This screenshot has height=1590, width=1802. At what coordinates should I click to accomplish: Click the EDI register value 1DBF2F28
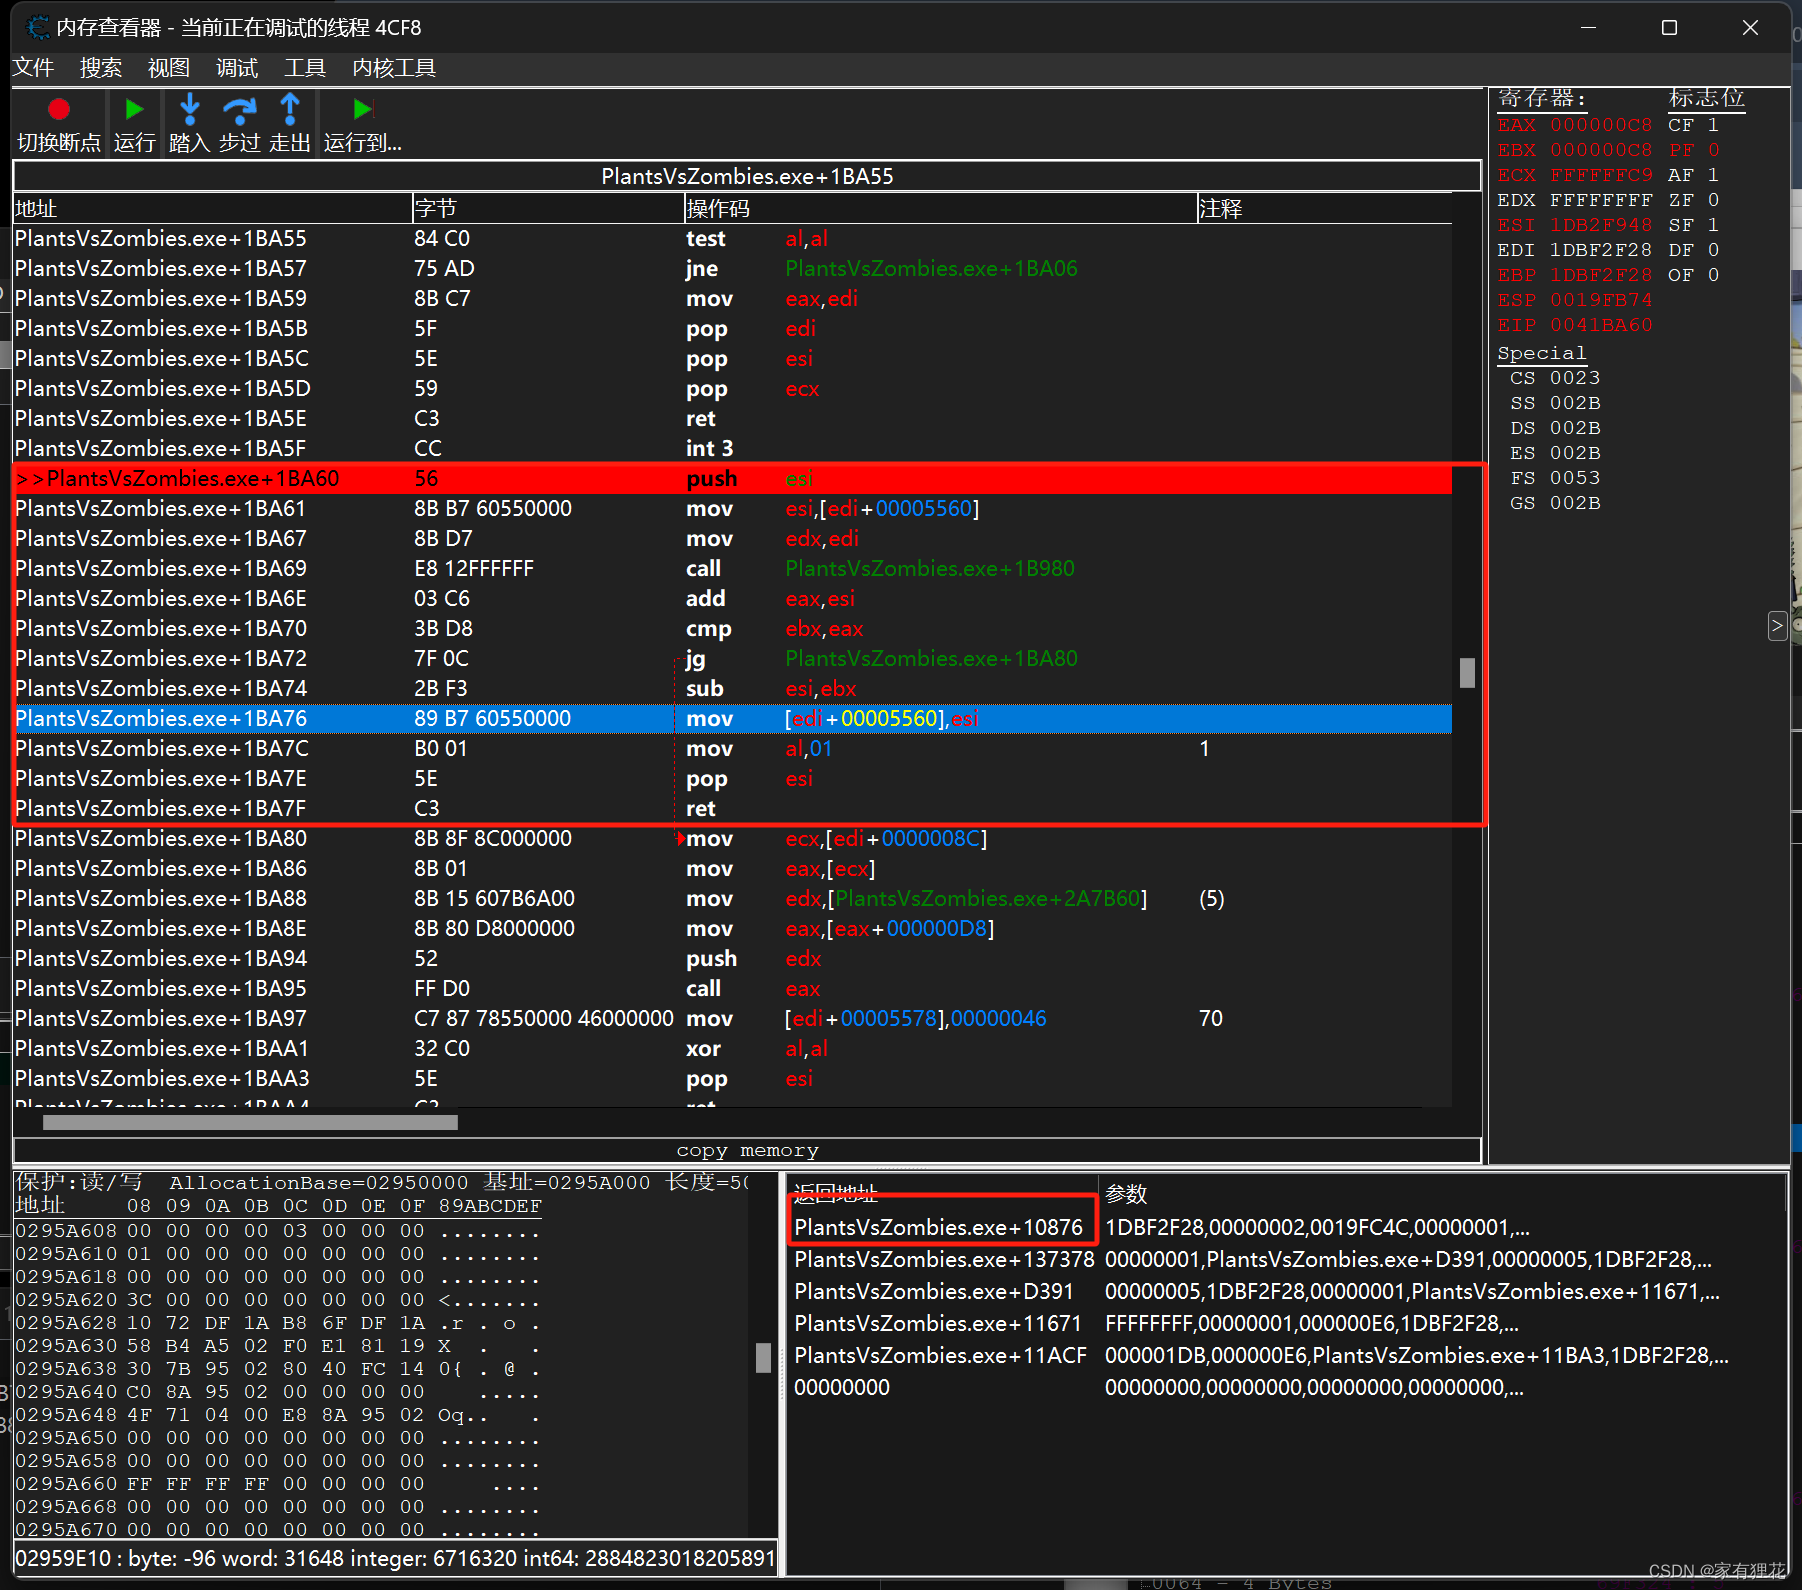tap(1601, 250)
